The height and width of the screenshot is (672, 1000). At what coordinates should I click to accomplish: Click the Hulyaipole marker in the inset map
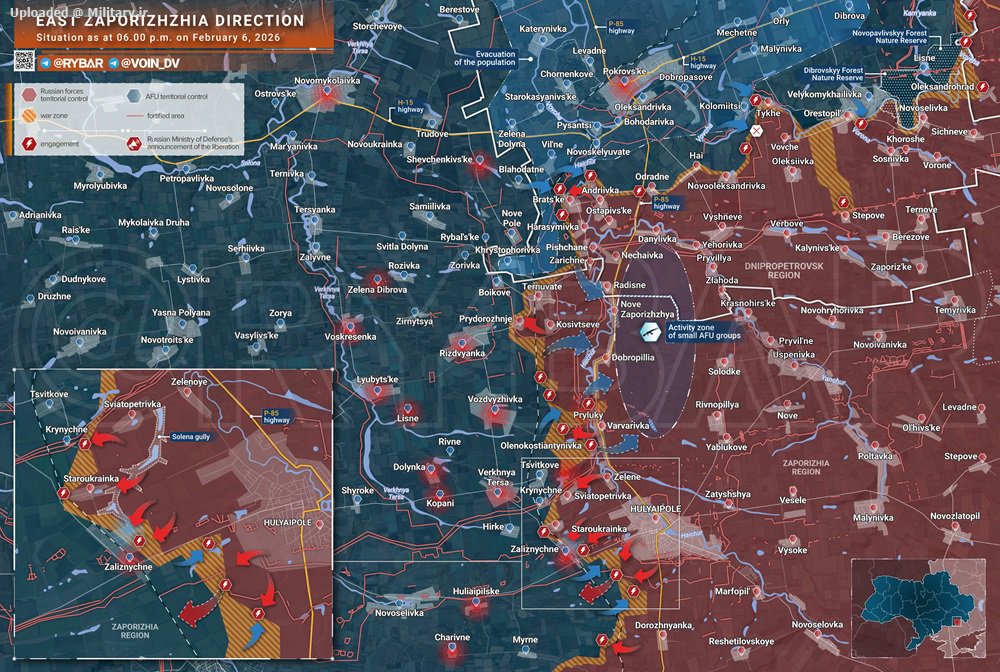pos(320,524)
